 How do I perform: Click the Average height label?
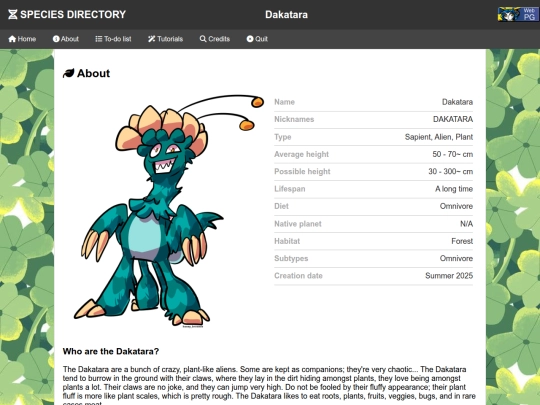click(301, 154)
